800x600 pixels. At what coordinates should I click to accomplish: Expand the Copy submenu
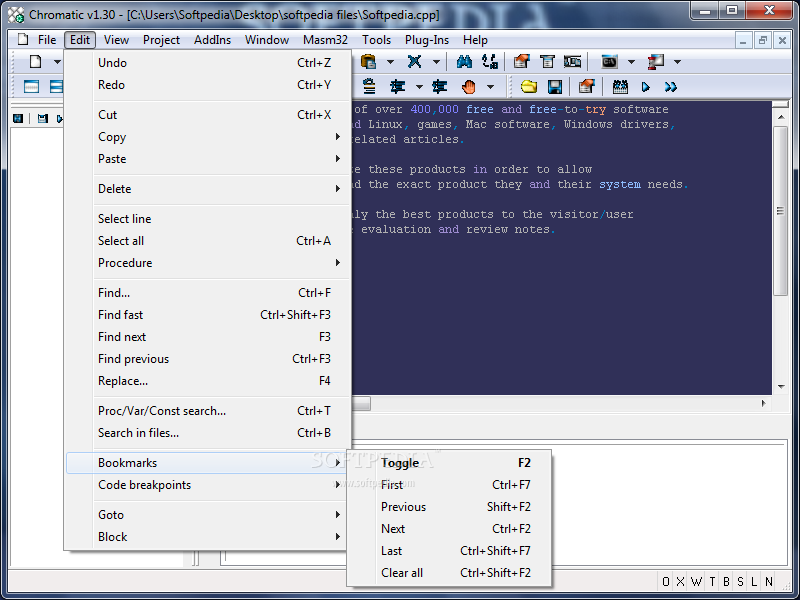(208, 137)
